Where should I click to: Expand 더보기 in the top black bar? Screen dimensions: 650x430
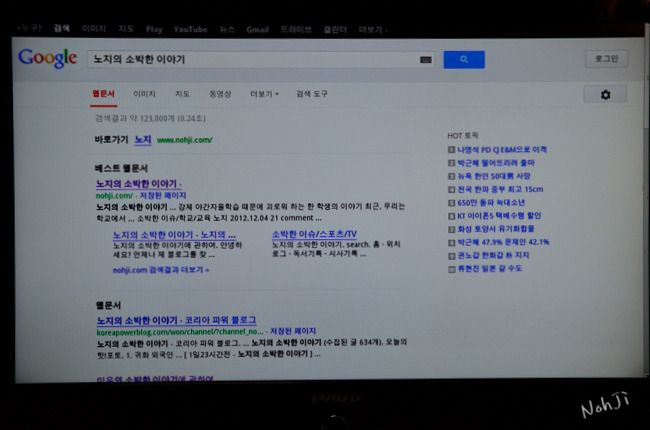point(373,29)
